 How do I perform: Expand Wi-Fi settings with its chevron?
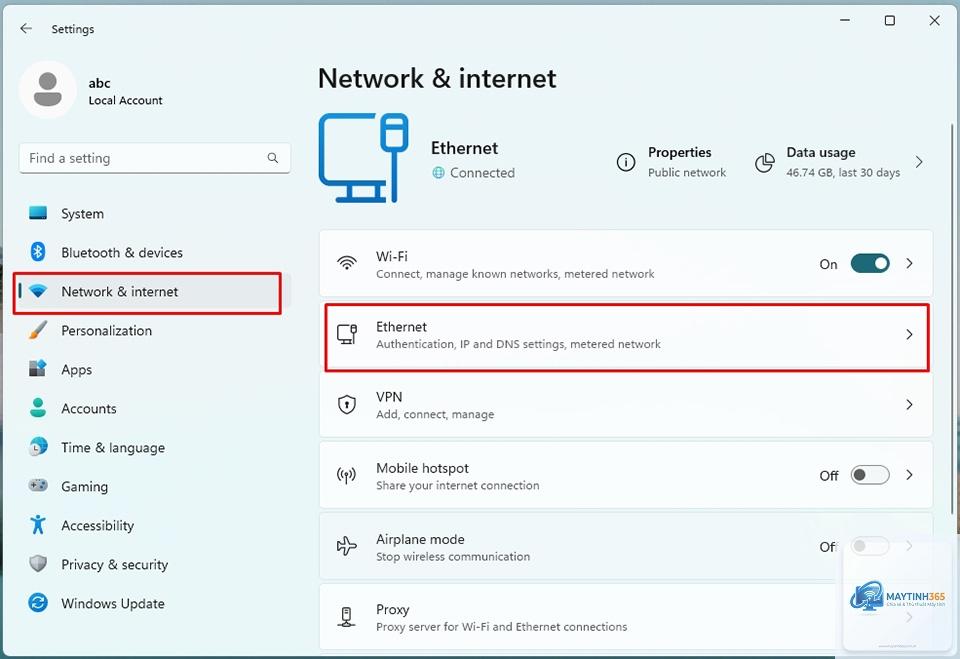pos(909,263)
